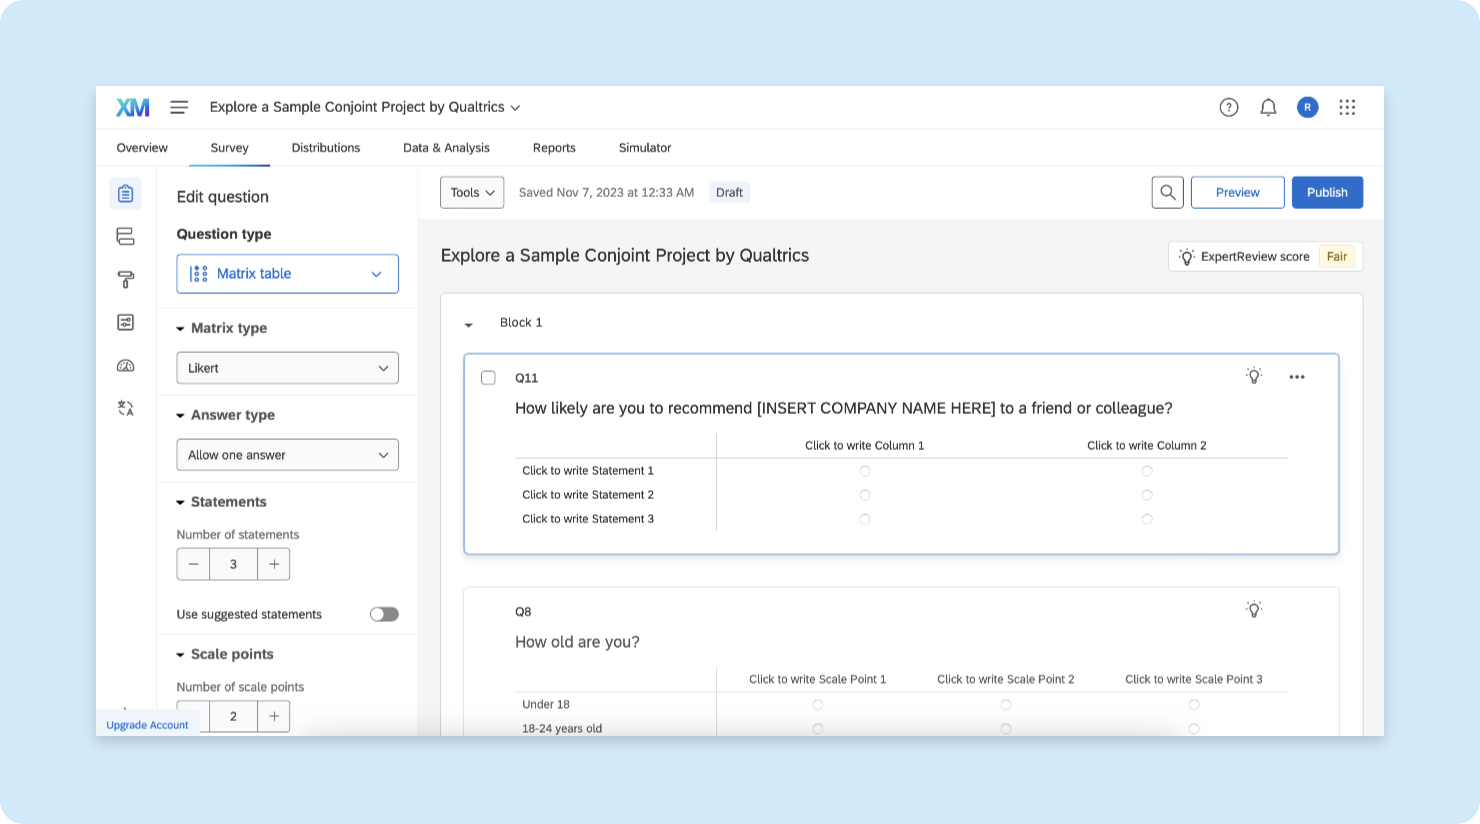This screenshot has height=824, width=1480.
Task: Publish the survey
Action: coord(1327,192)
